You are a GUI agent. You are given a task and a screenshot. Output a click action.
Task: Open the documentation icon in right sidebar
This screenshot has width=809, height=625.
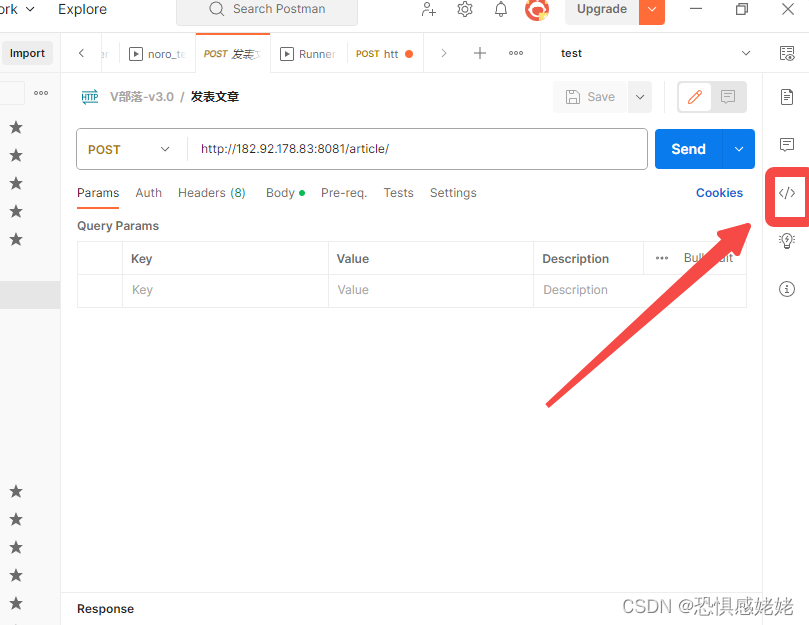coord(787,97)
